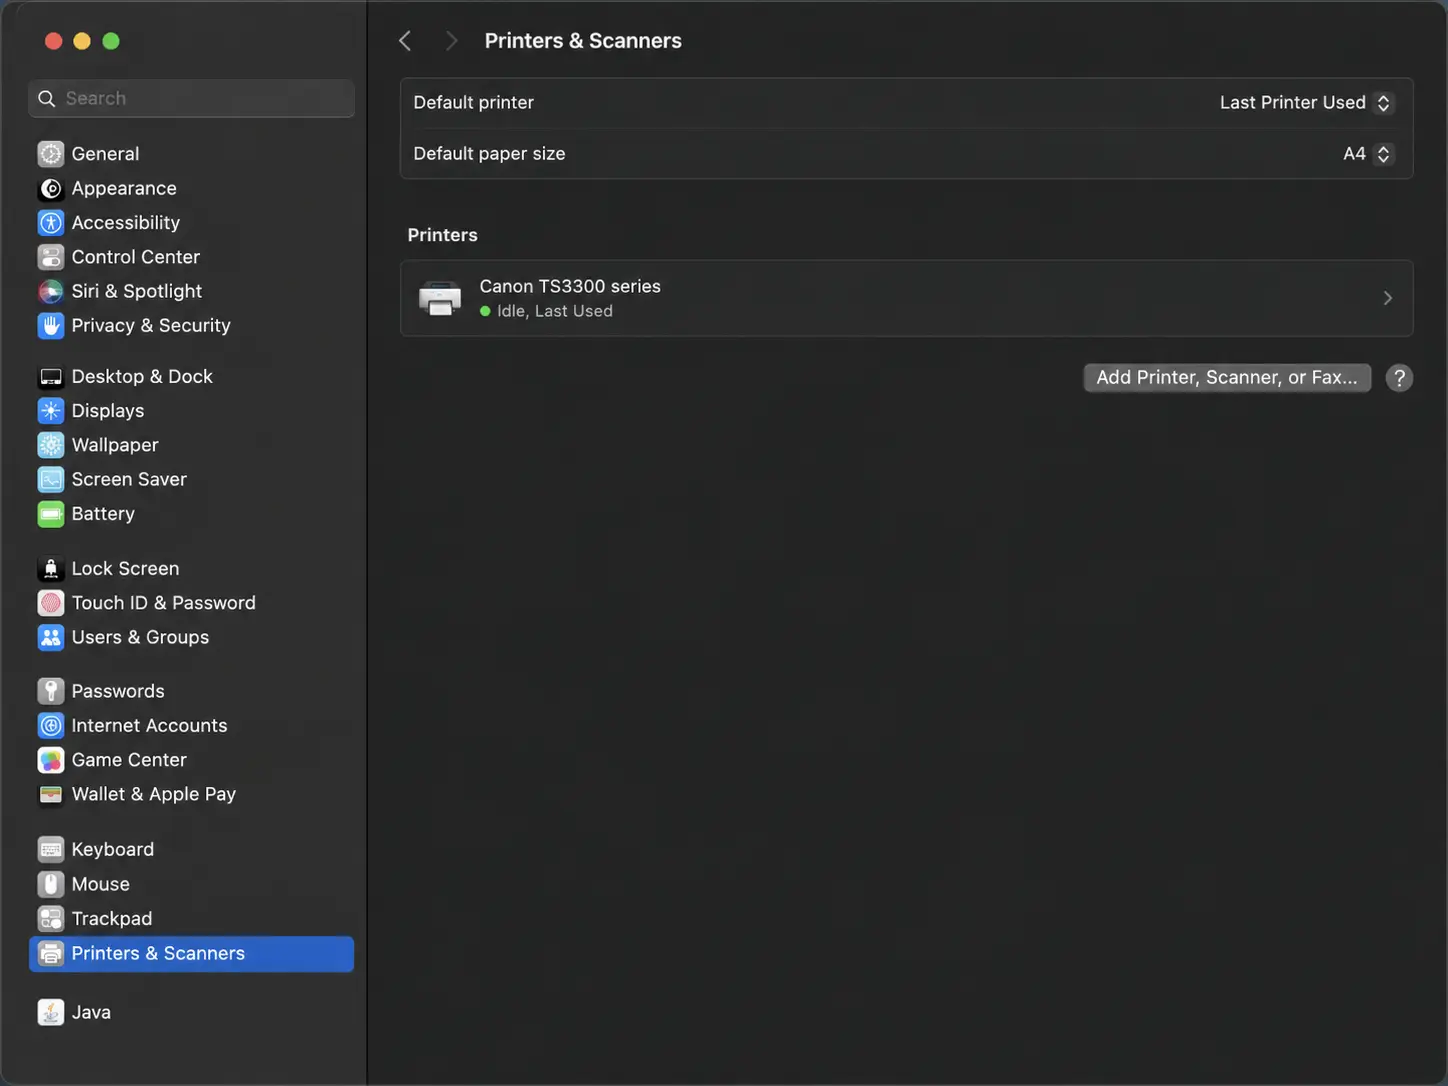Click the green full-screen window button
Viewport: 1448px width, 1086px height.
[111, 41]
